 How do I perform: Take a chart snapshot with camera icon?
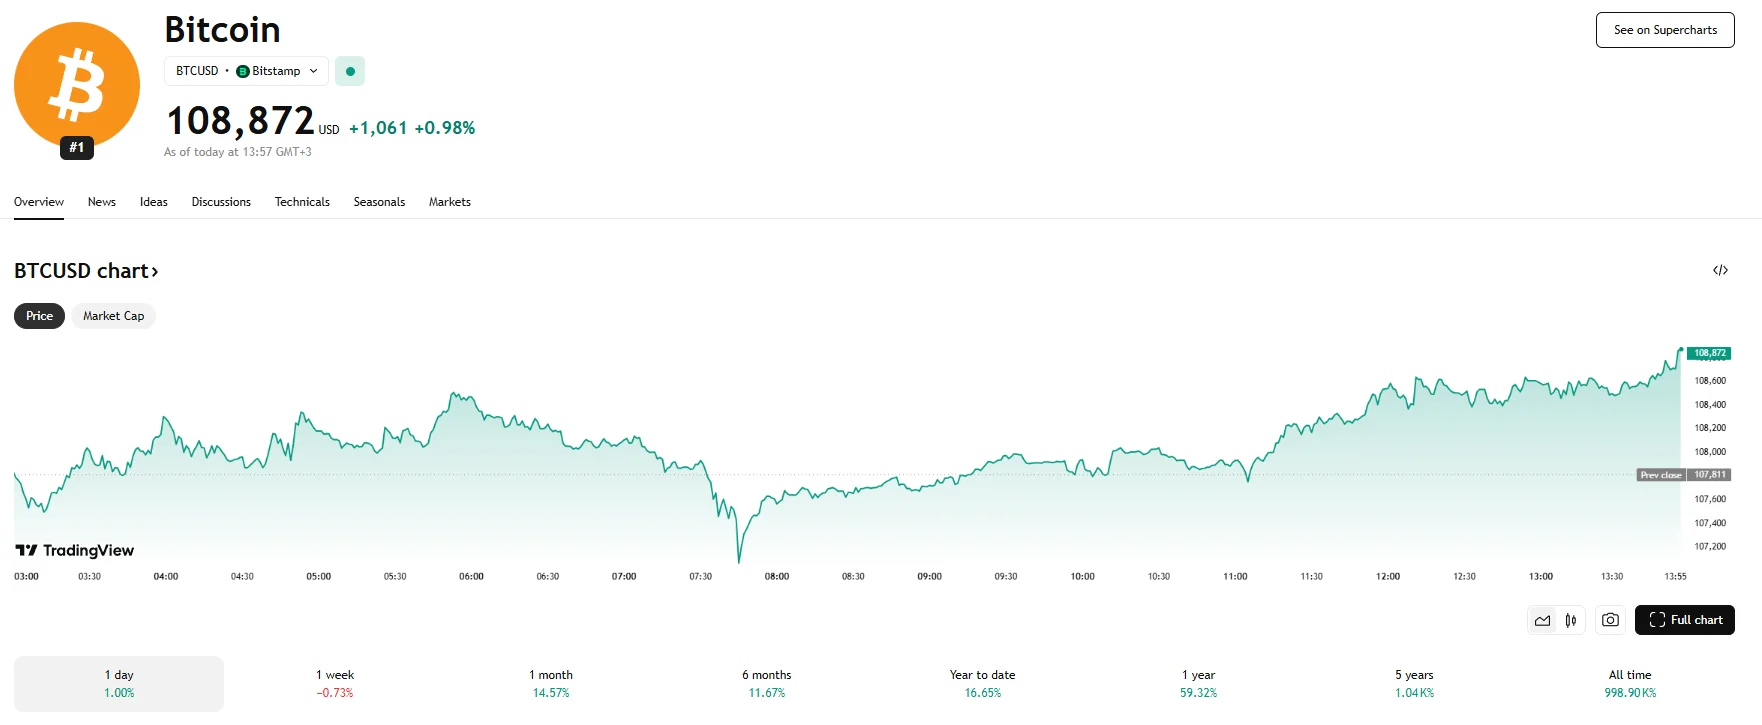[1610, 620]
